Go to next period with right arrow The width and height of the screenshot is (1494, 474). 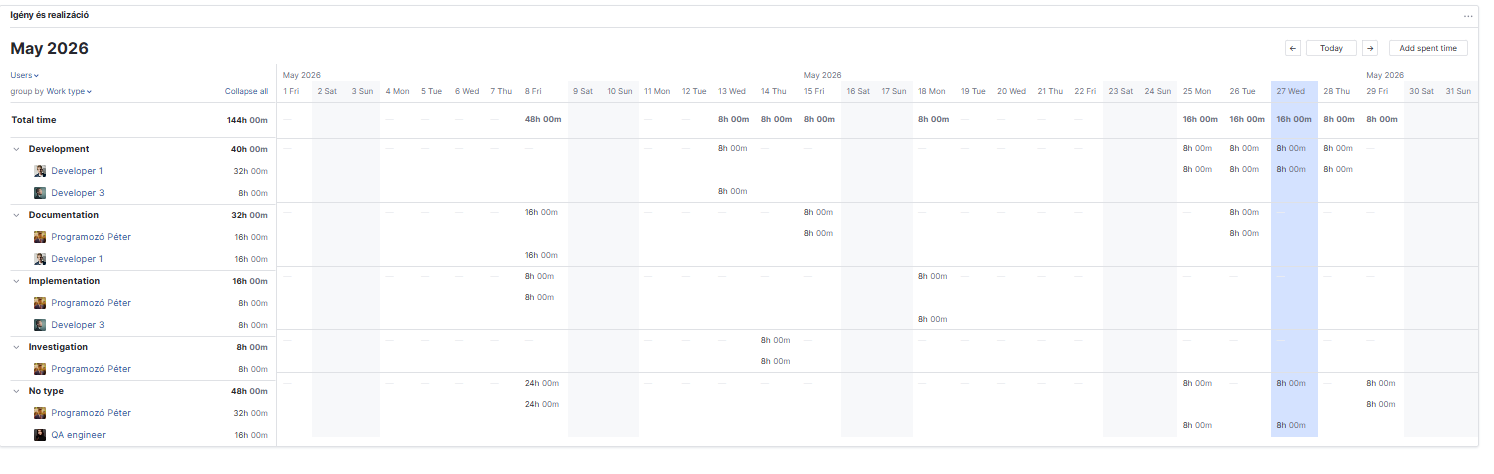[1370, 48]
